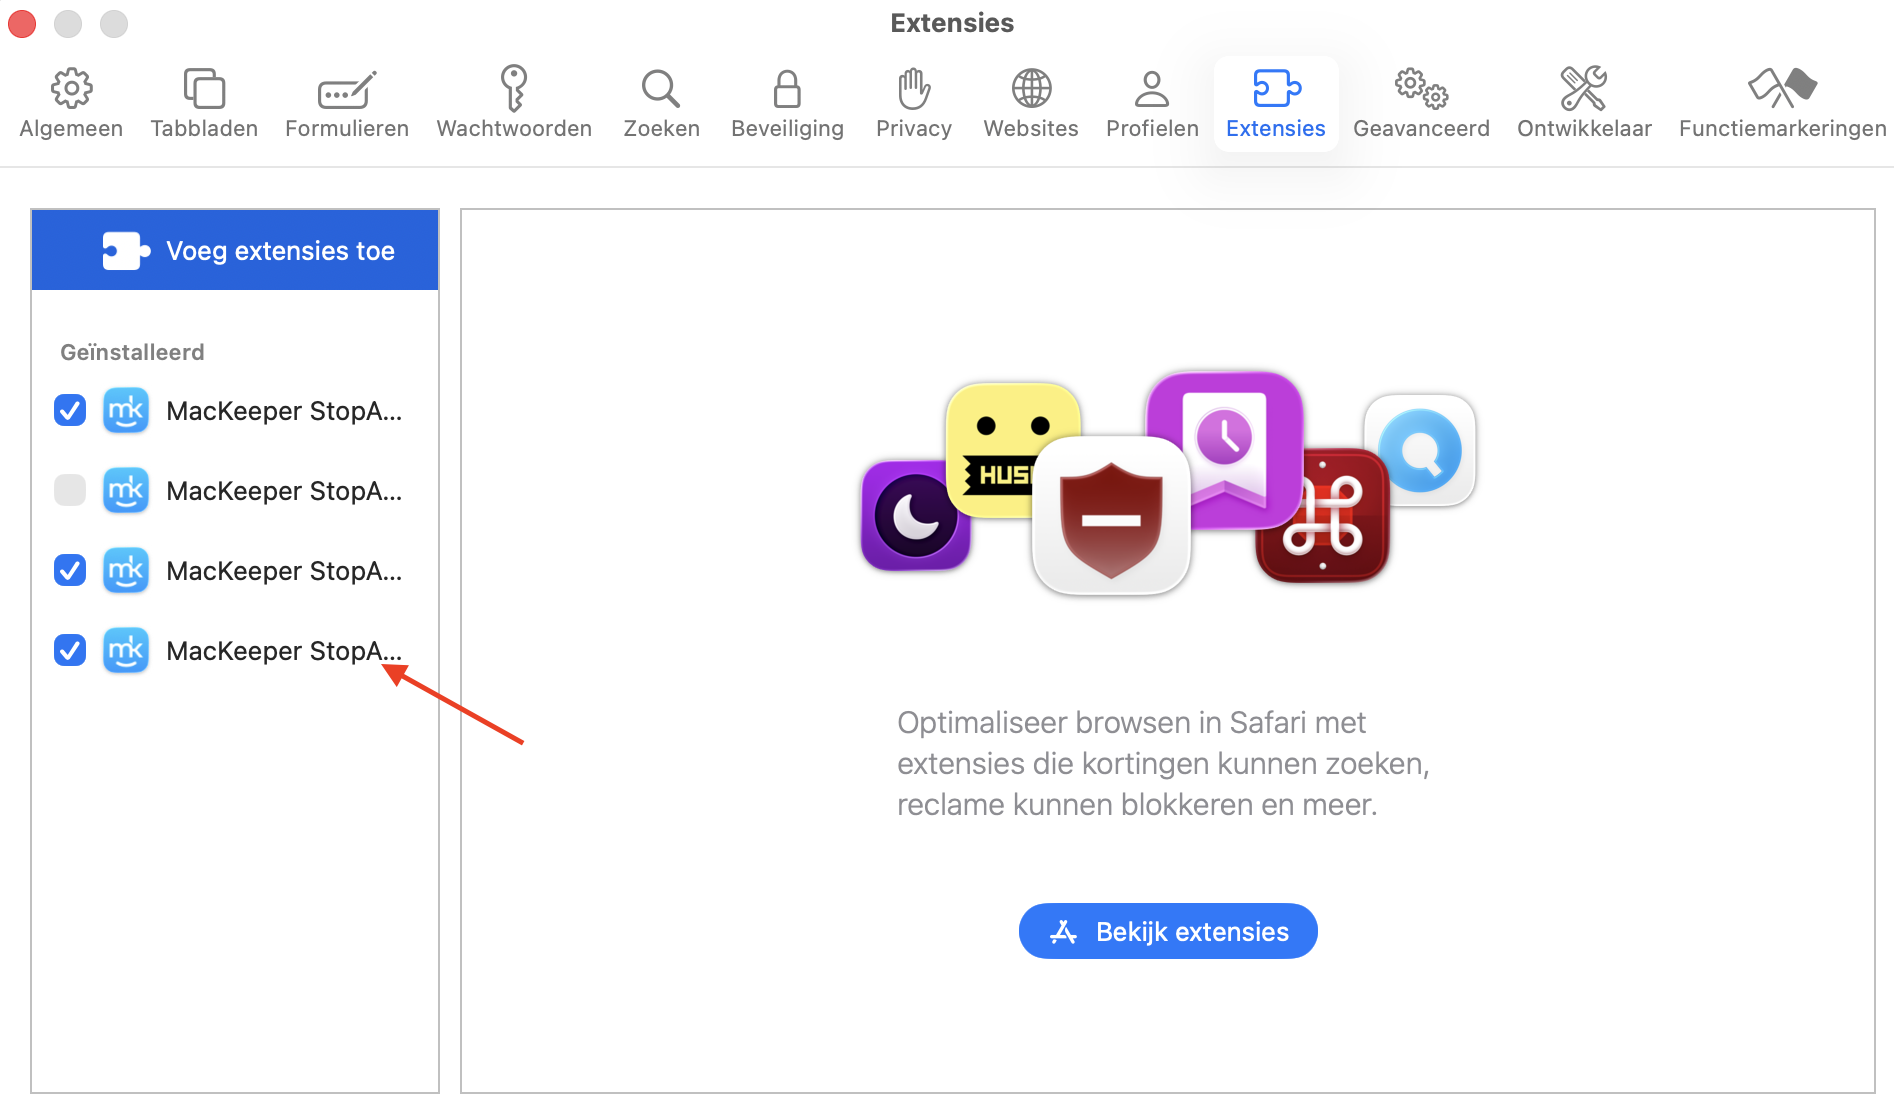Select the fourth MacKeeper StopA... row text
1894x1108 pixels.
click(x=284, y=651)
